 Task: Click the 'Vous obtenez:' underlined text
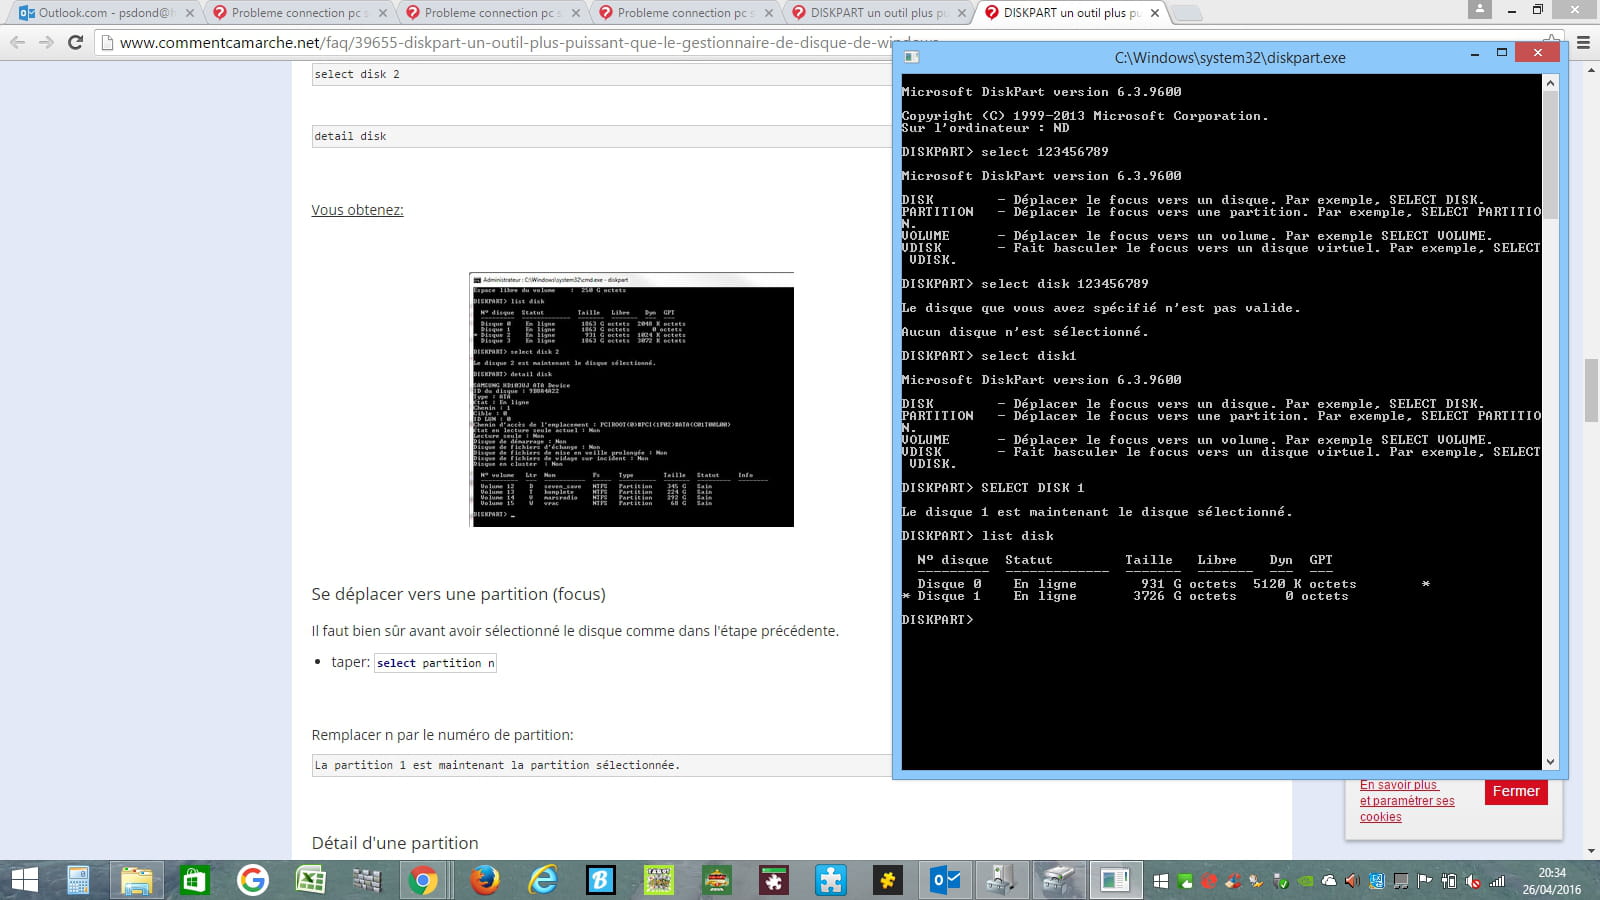[357, 210]
